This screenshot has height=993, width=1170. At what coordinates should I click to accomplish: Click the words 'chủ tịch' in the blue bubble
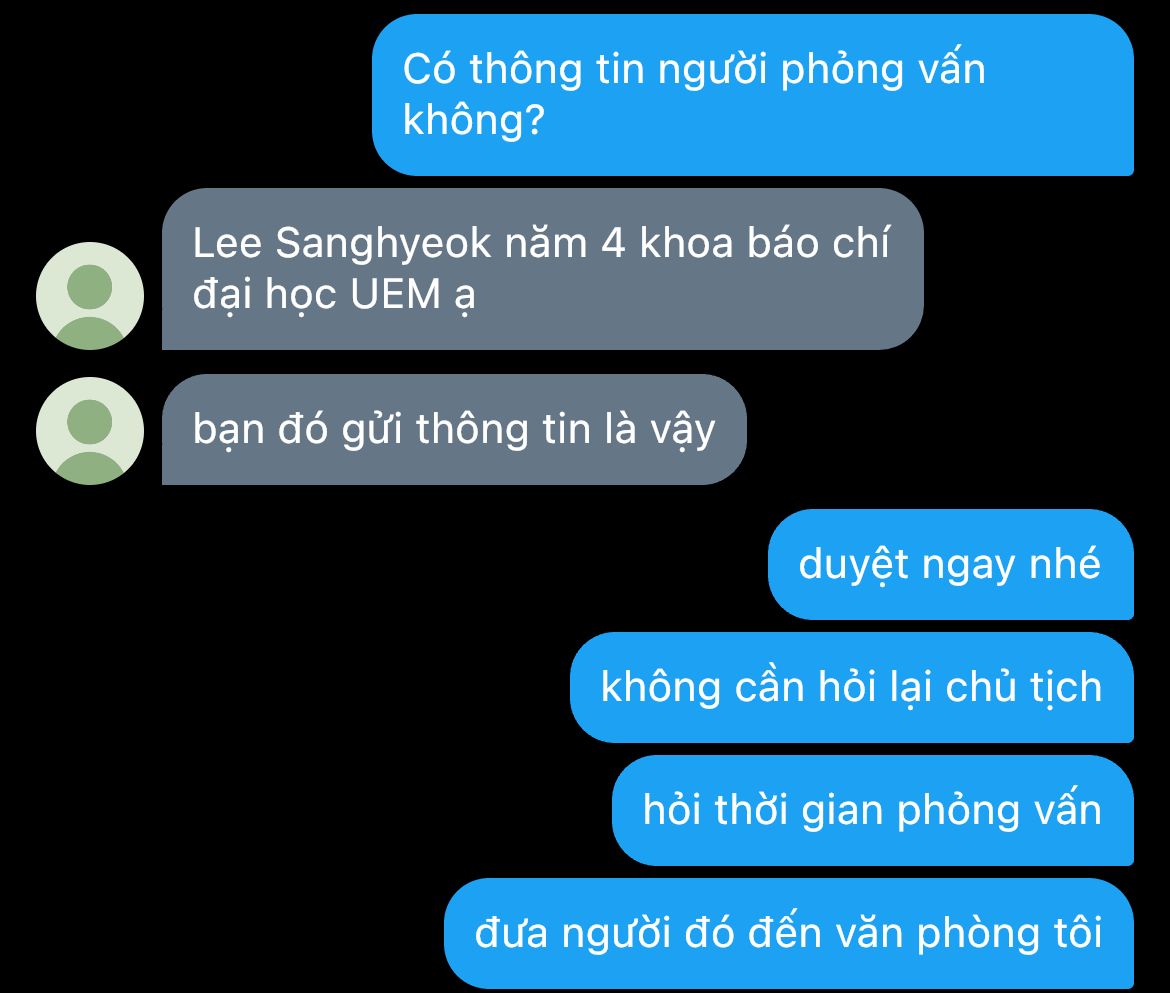1024,686
